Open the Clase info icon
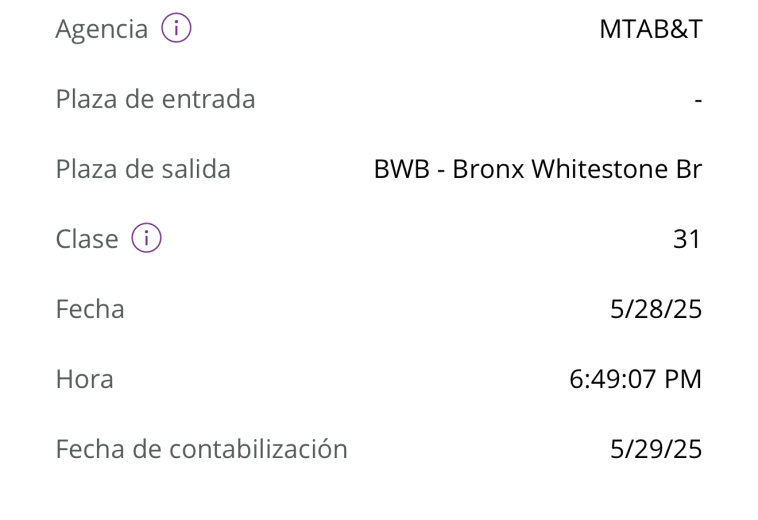Viewport: 758px width, 520px height. coord(146,238)
